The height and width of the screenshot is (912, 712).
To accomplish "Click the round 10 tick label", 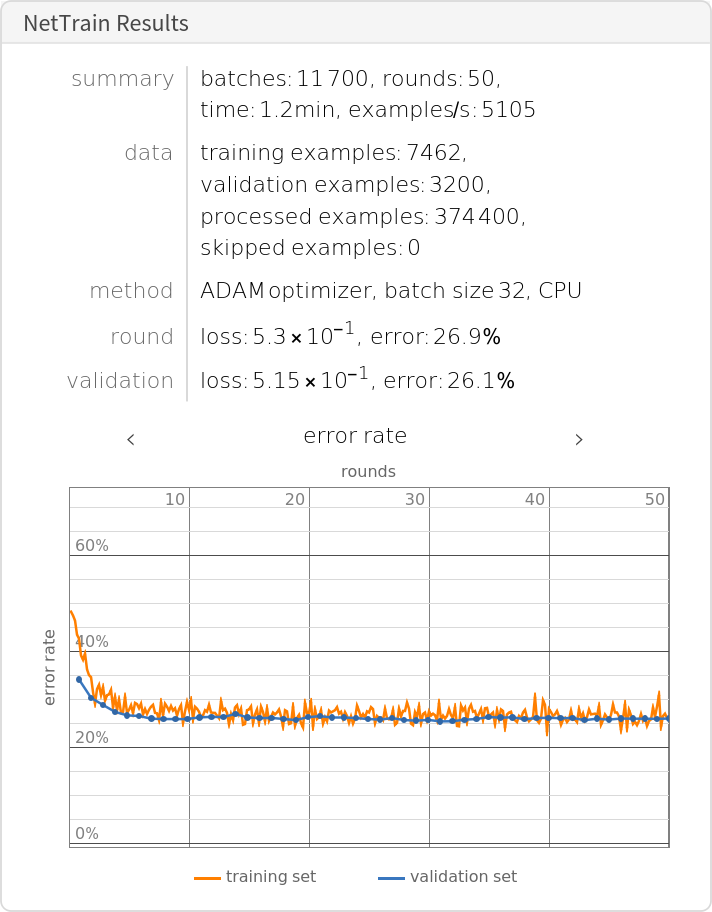I will coord(175,499).
